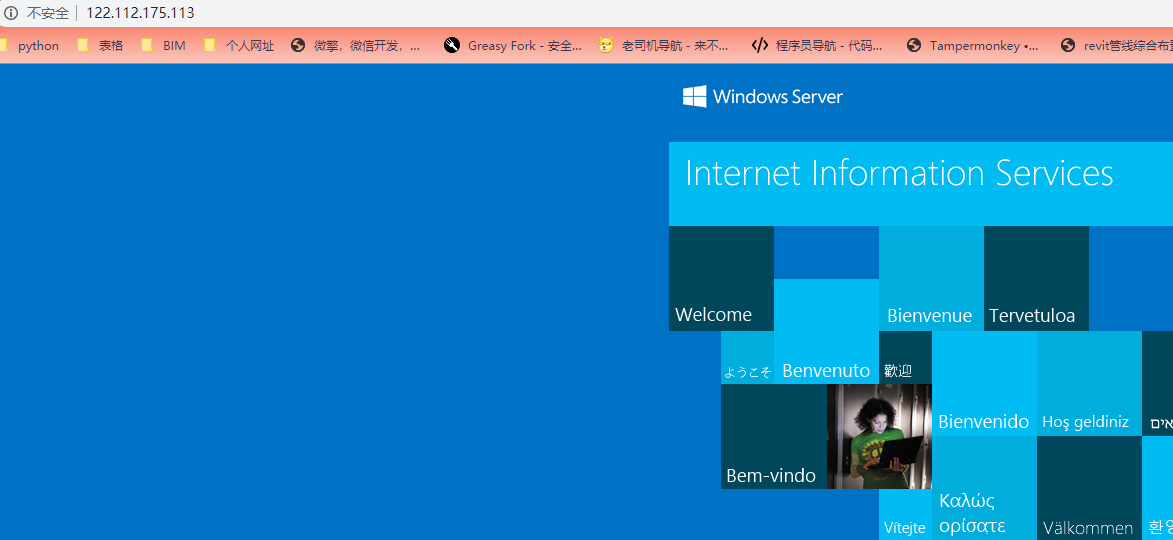Click the Bienvenido tile
This screenshot has height=540, width=1173.
click(984, 384)
